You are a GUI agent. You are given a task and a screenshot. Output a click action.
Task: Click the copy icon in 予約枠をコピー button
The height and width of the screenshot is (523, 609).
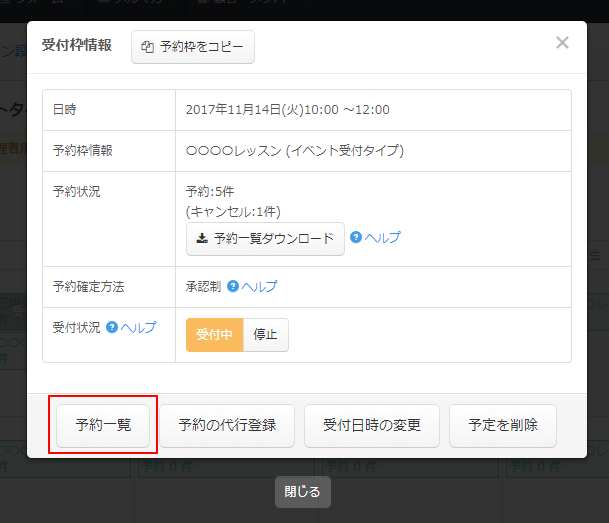click(x=148, y=47)
